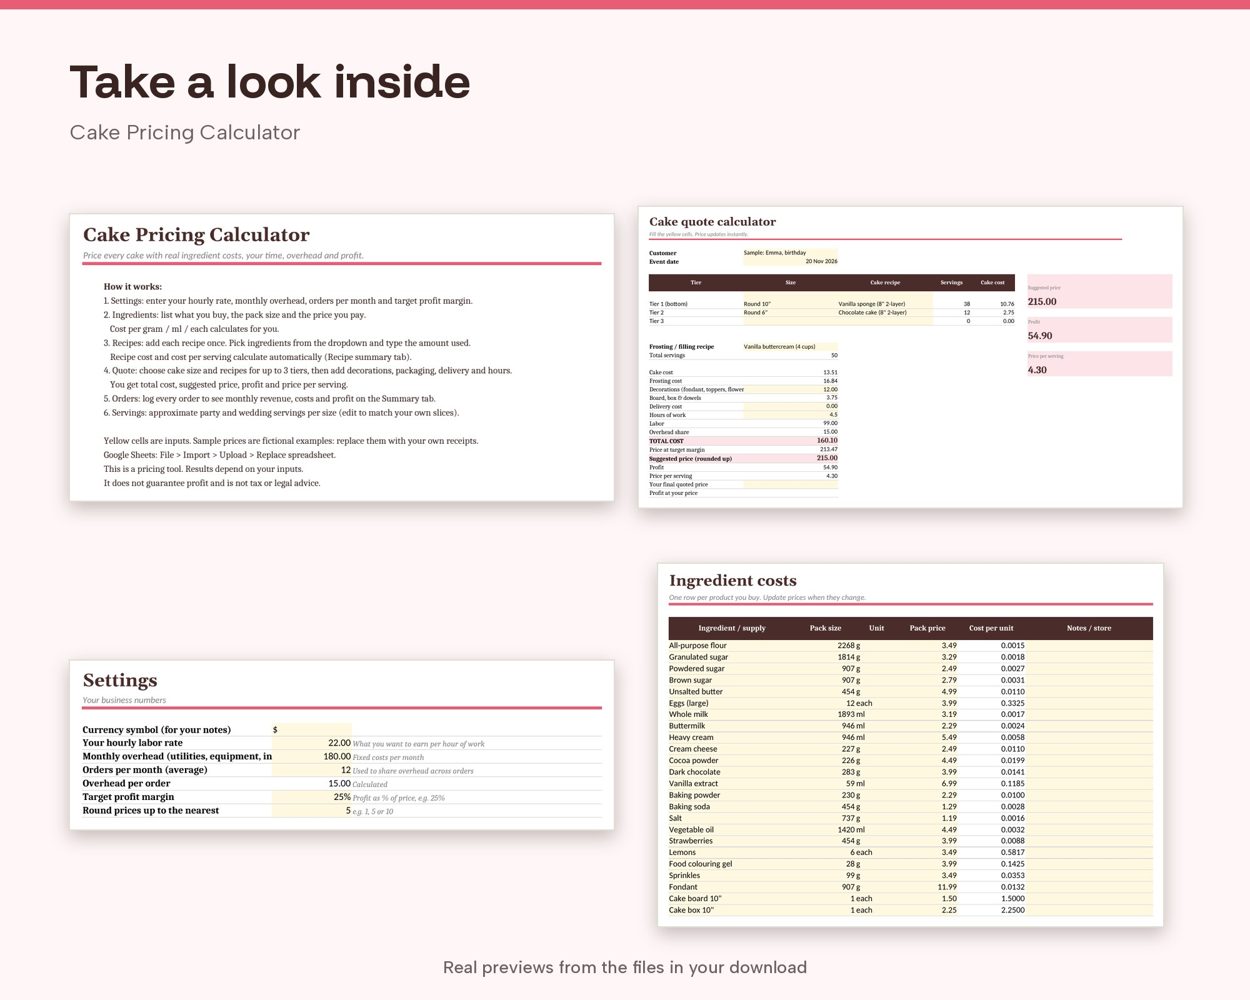Click the instruction line starting '1. Settings:'
The width and height of the screenshot is (1250, 1000).
pos(288,301)
